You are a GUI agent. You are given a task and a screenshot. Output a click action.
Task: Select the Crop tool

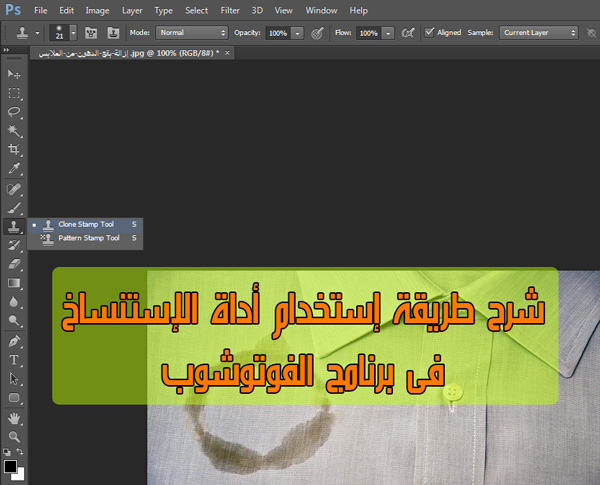point(14,149)
